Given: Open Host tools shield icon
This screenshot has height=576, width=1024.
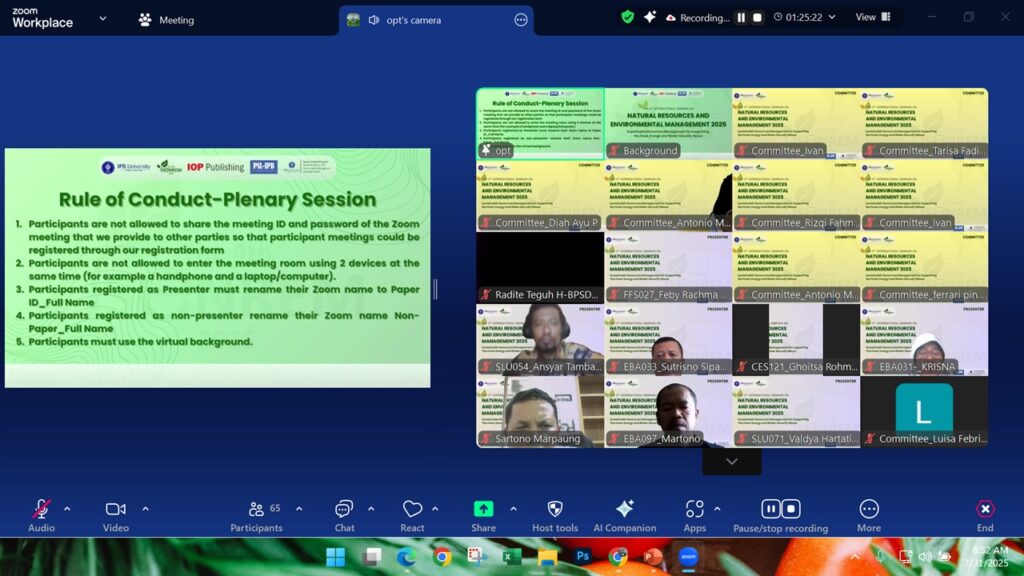Looking at the screenshot, I should click(x=555, y=509).
